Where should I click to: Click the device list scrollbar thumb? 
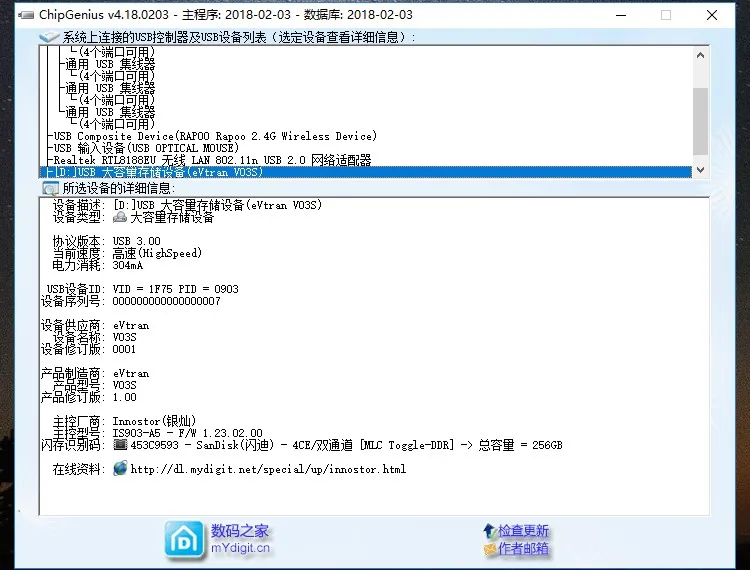pyautogui.click(x=700, y=121)
